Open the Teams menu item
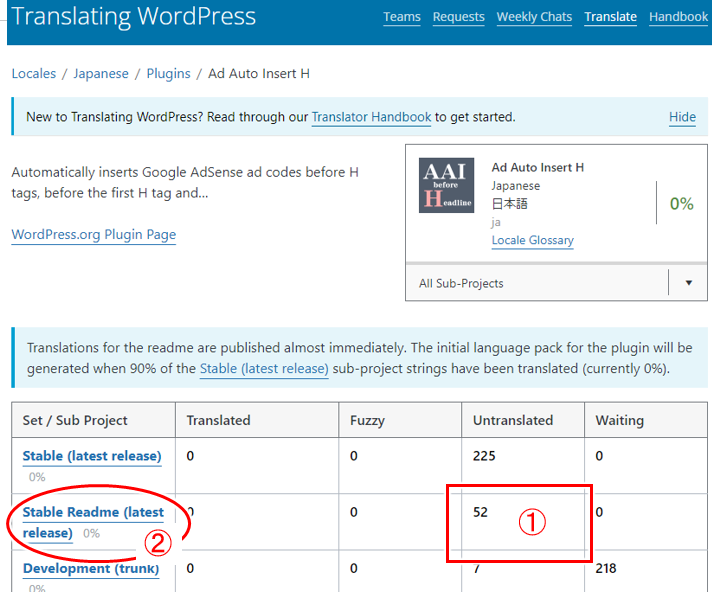 pos(402,17)
